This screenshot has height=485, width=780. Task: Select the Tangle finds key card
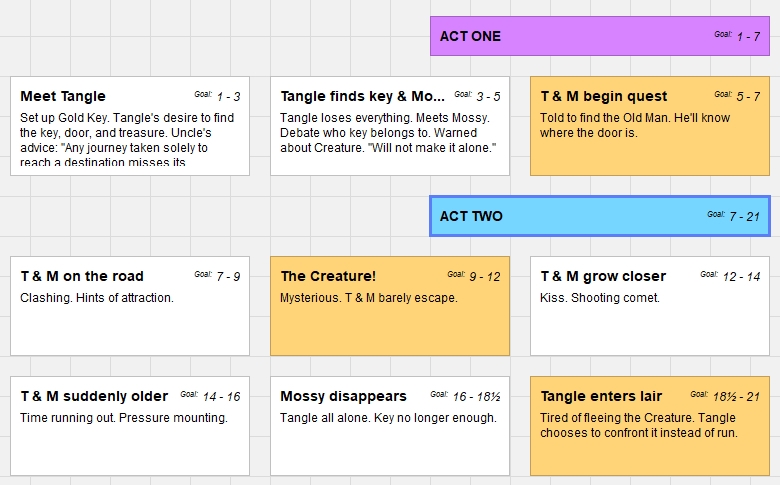(x=390, y=126)
